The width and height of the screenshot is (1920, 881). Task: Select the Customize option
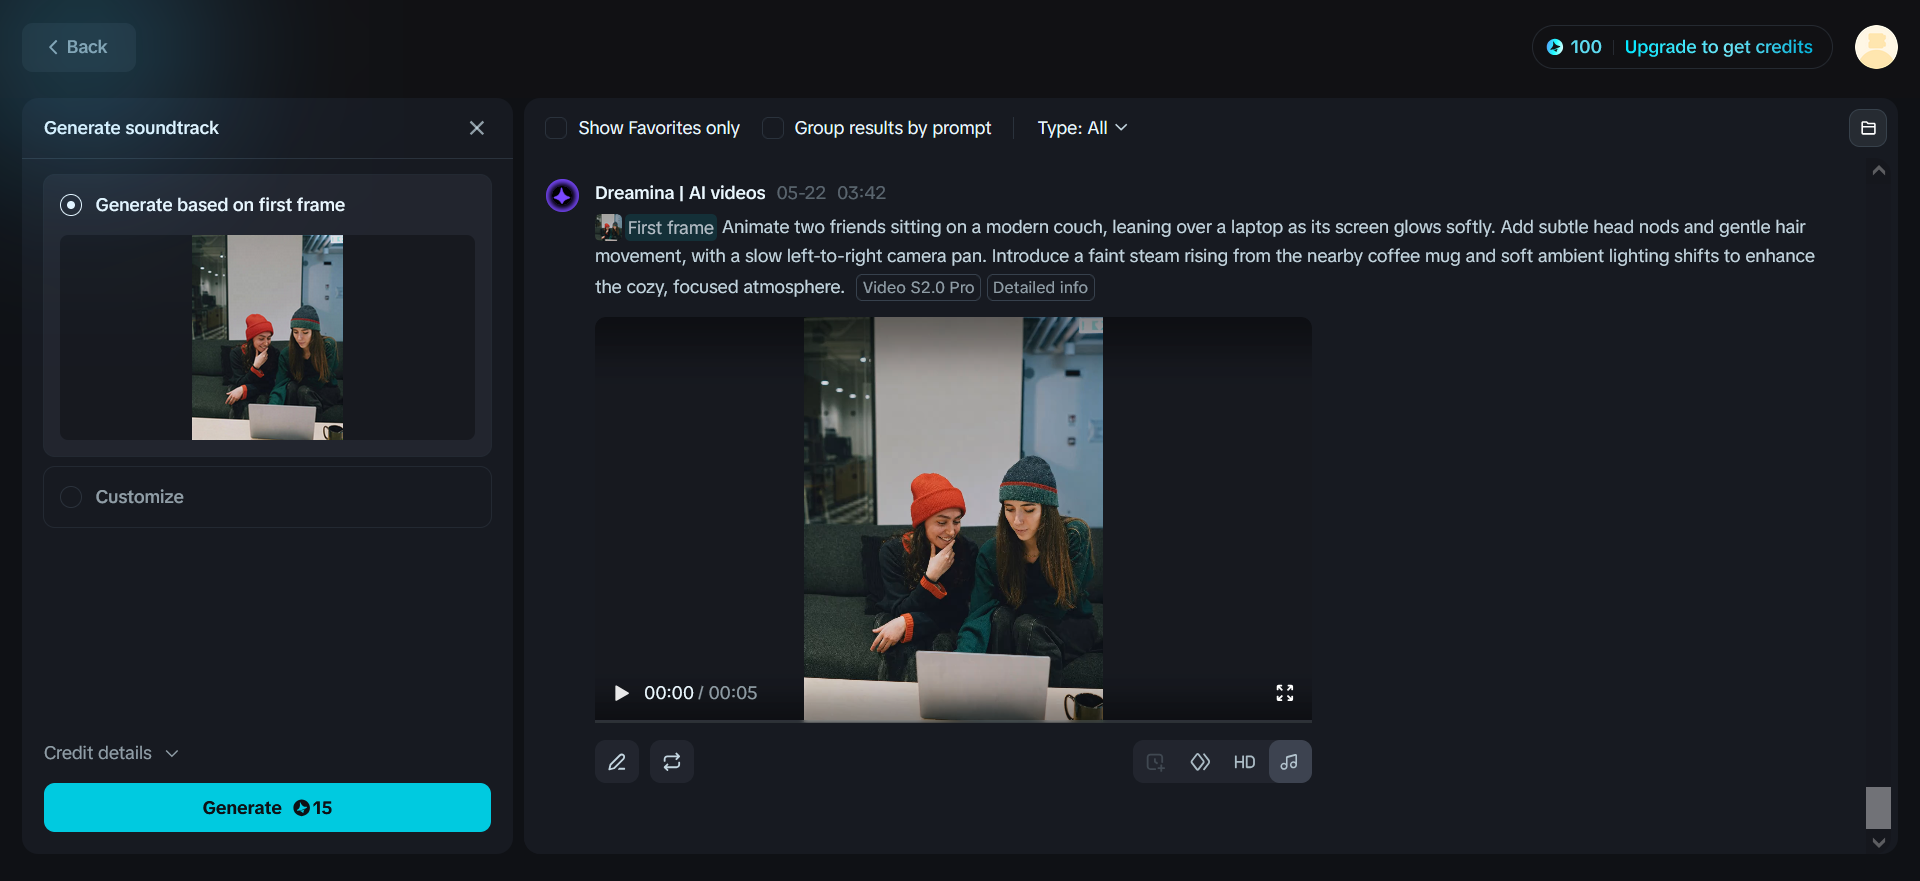[267, 497]
